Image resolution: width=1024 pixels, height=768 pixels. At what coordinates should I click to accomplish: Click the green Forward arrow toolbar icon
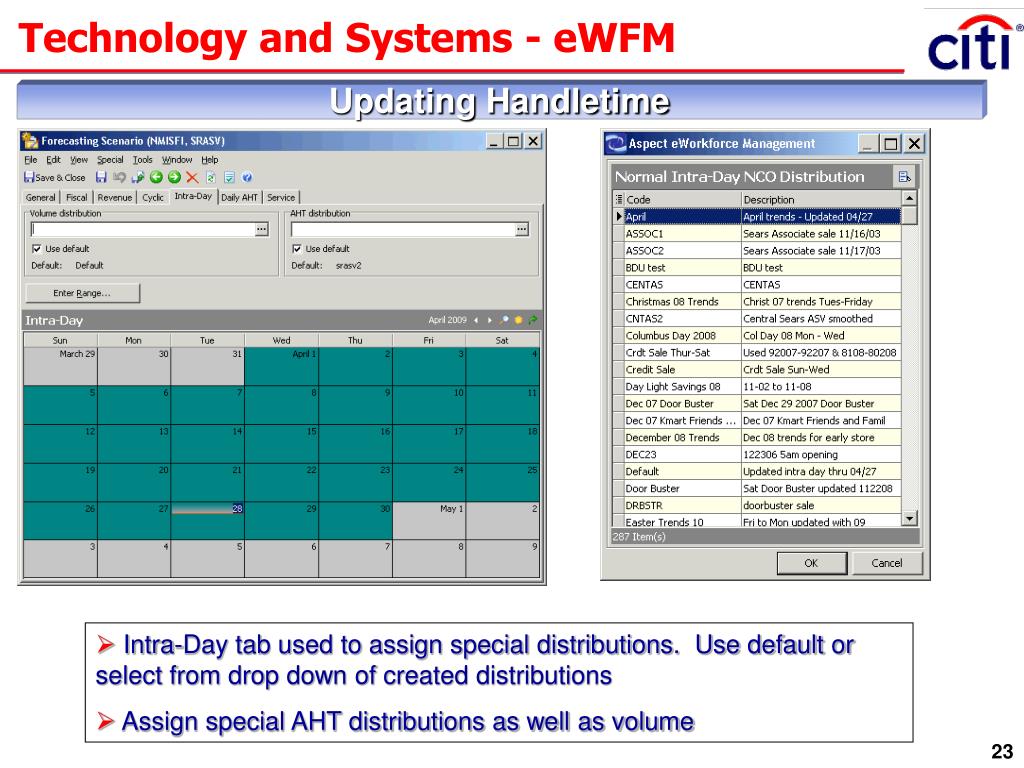coord(174,177)
